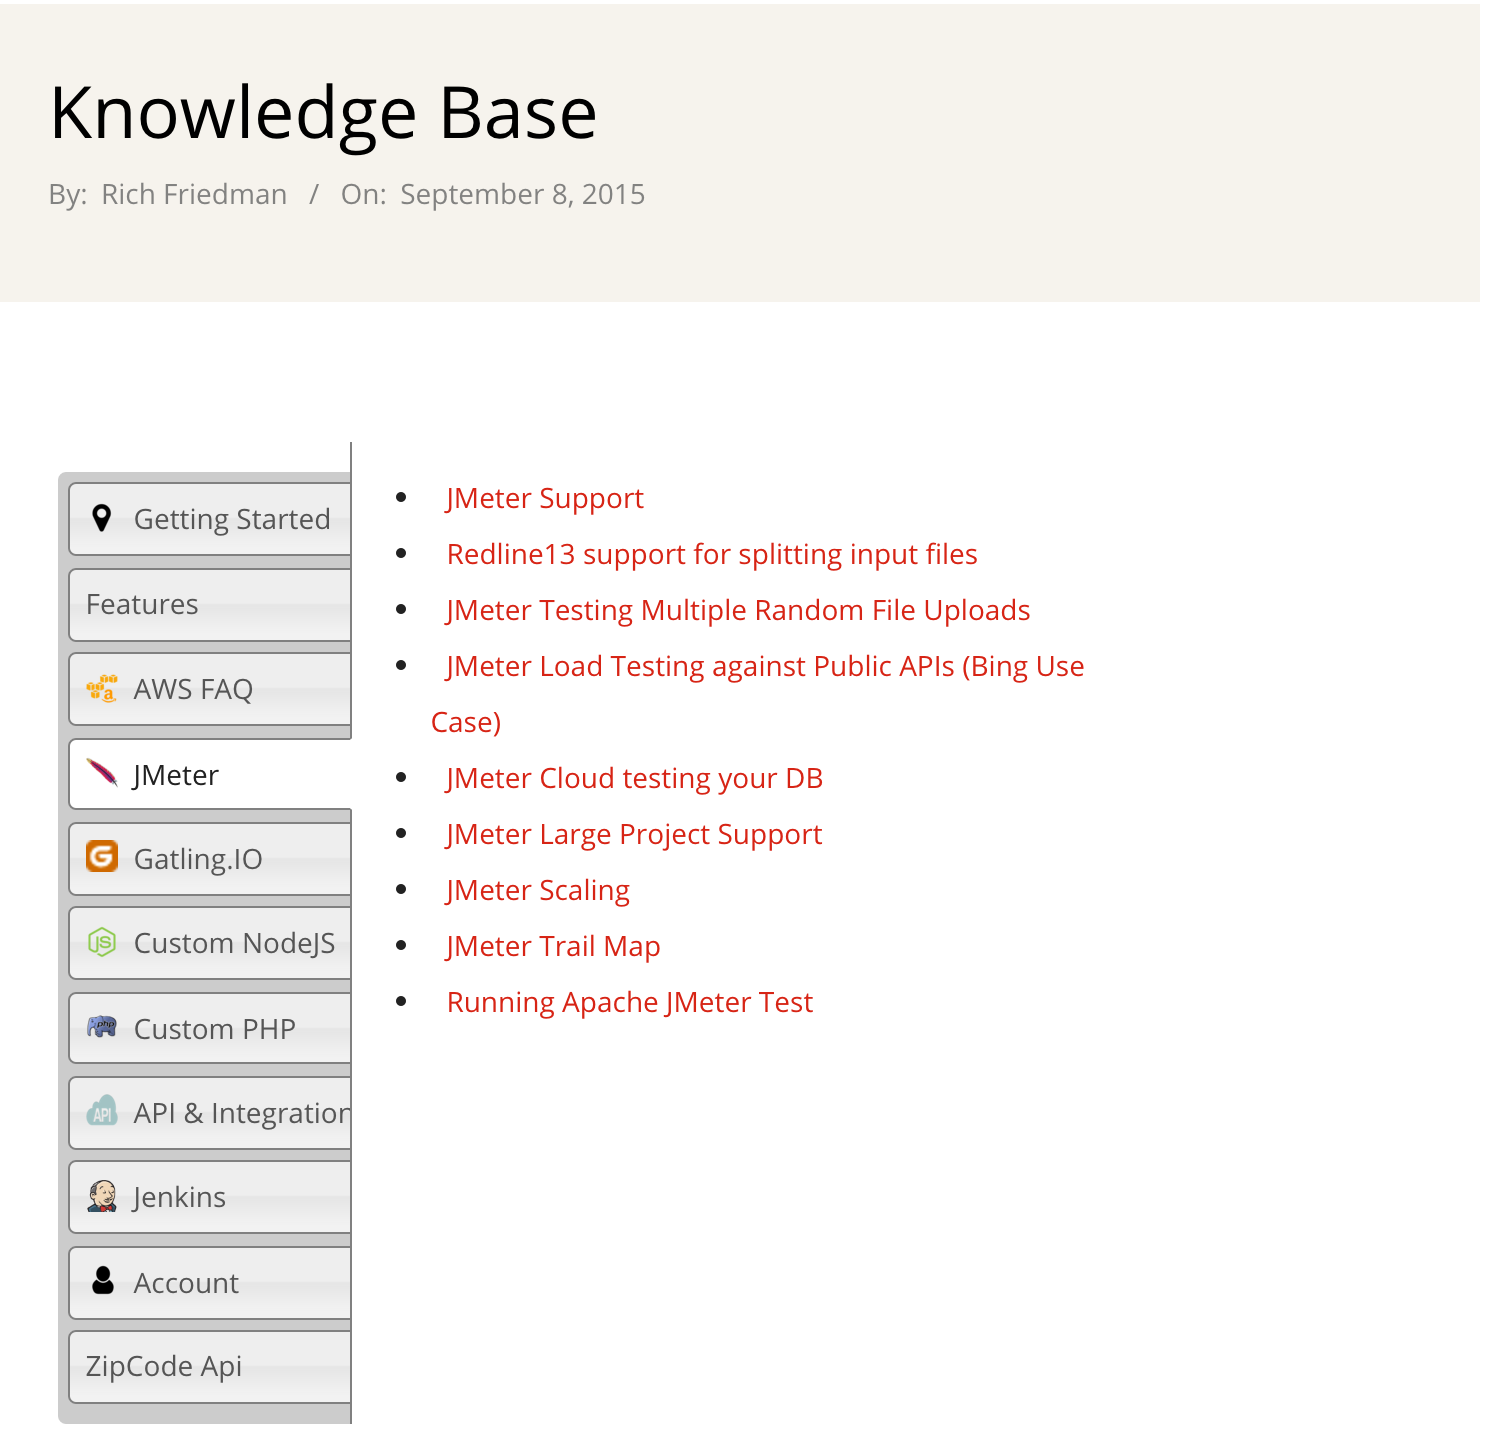Click the NodeJS hexagon icon
Viewport: 1492px width, 1448px height.
coord(102,942)
